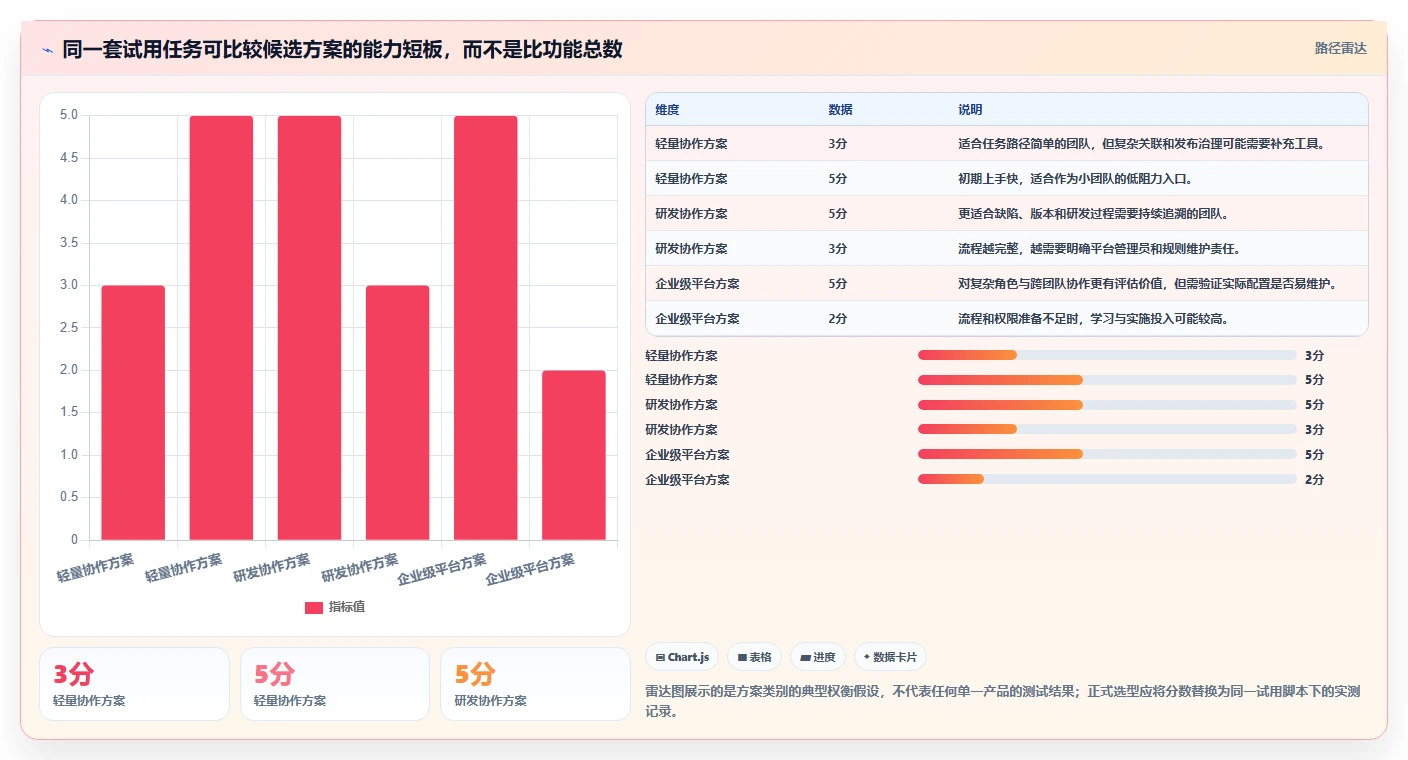Click the 2分 value beside the progress bar
Viewport: 1408px width, 760px height.
pos(1314,480)
